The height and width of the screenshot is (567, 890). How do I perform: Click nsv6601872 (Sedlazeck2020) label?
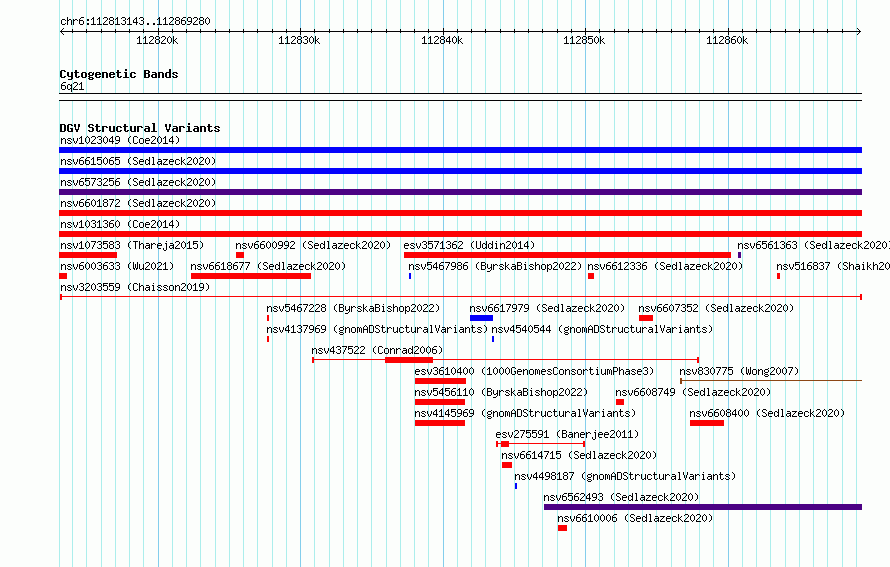[x=138, y=203]
